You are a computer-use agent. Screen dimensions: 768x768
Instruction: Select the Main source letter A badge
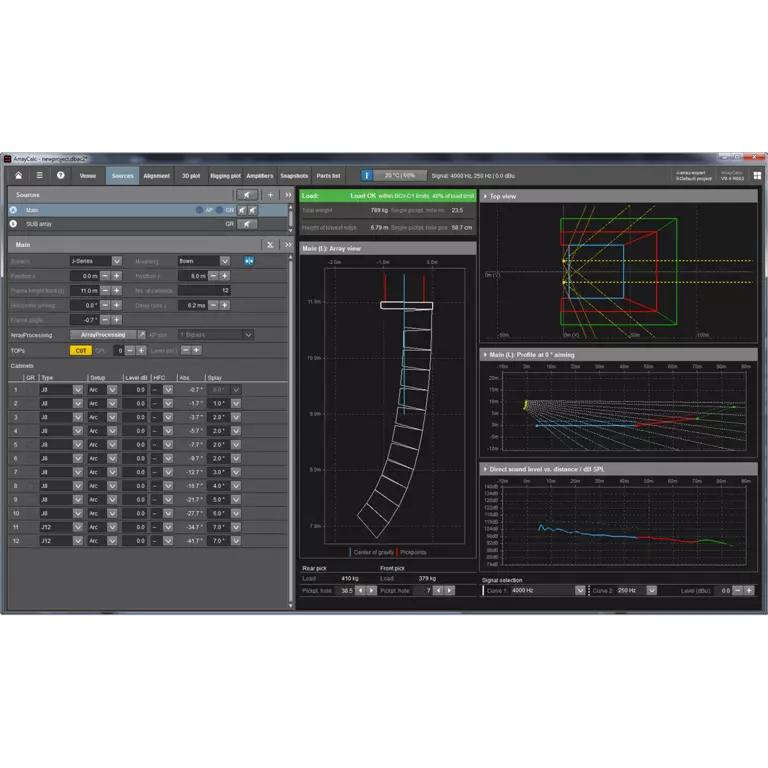tap(13, 210)
